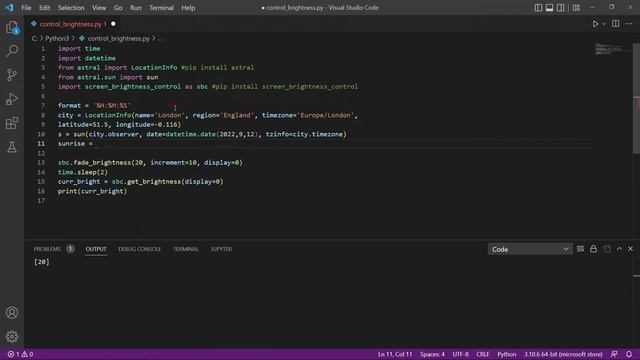Toggle the secondary side bar layout icon

click(560, 8)
